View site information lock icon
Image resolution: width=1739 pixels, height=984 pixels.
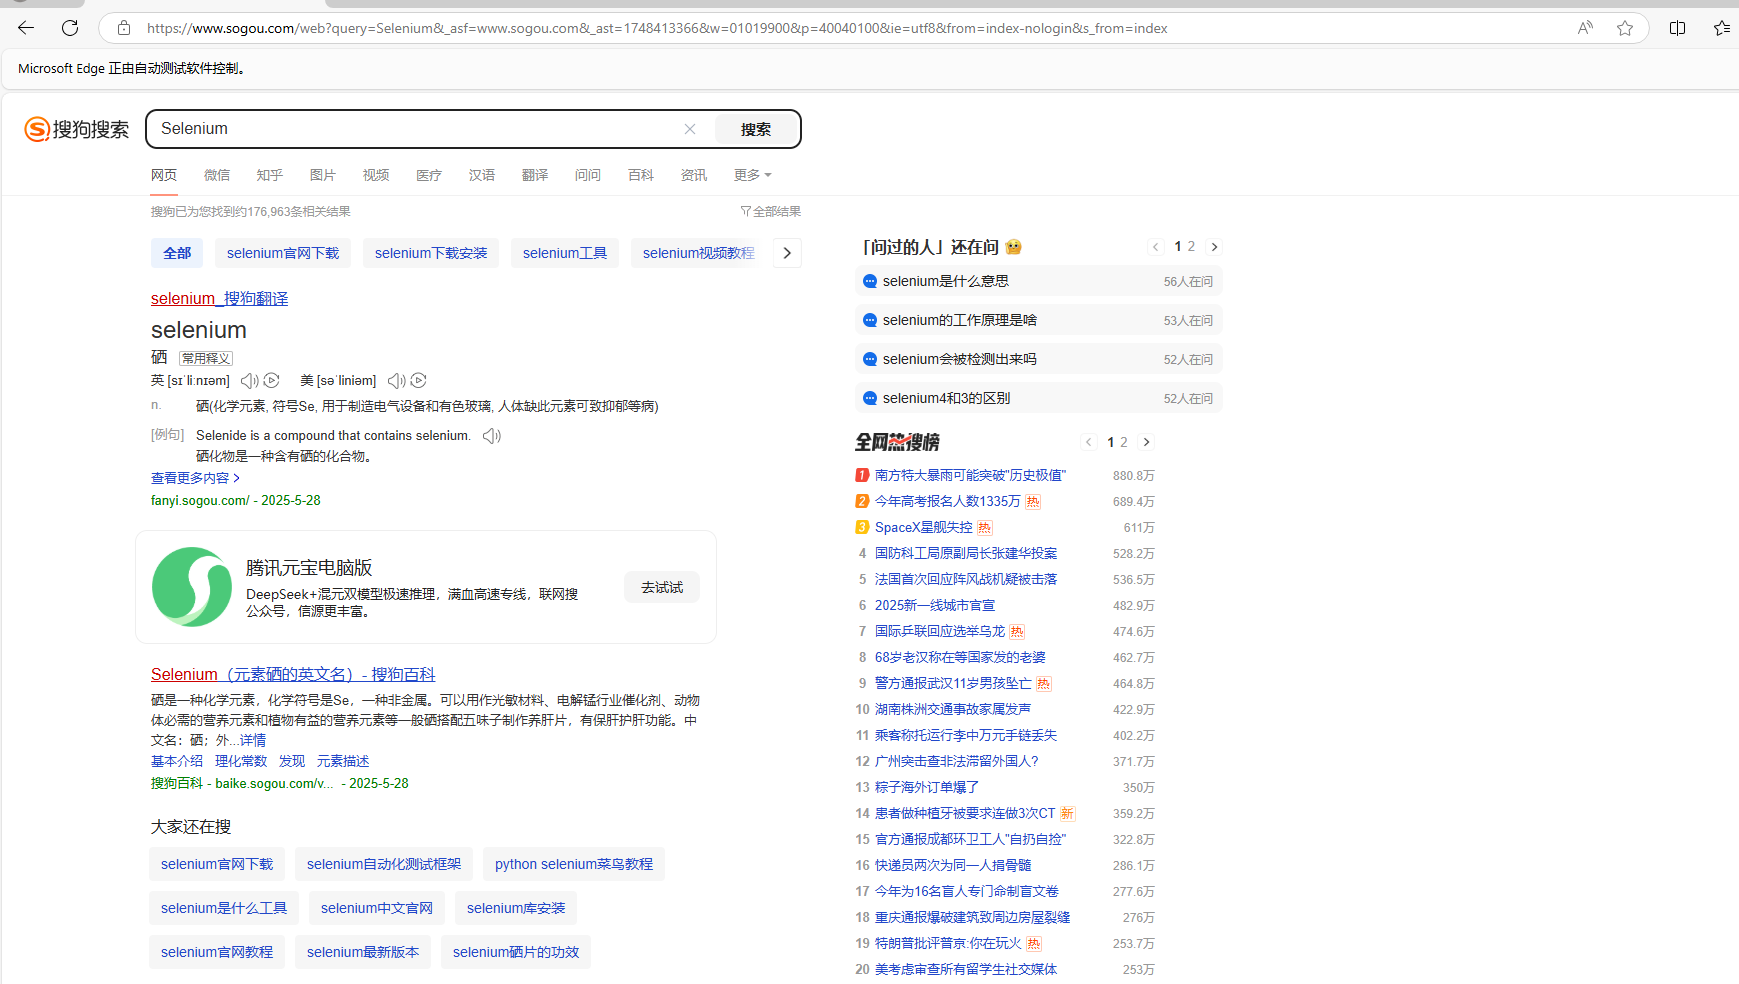tap(124, 28)
